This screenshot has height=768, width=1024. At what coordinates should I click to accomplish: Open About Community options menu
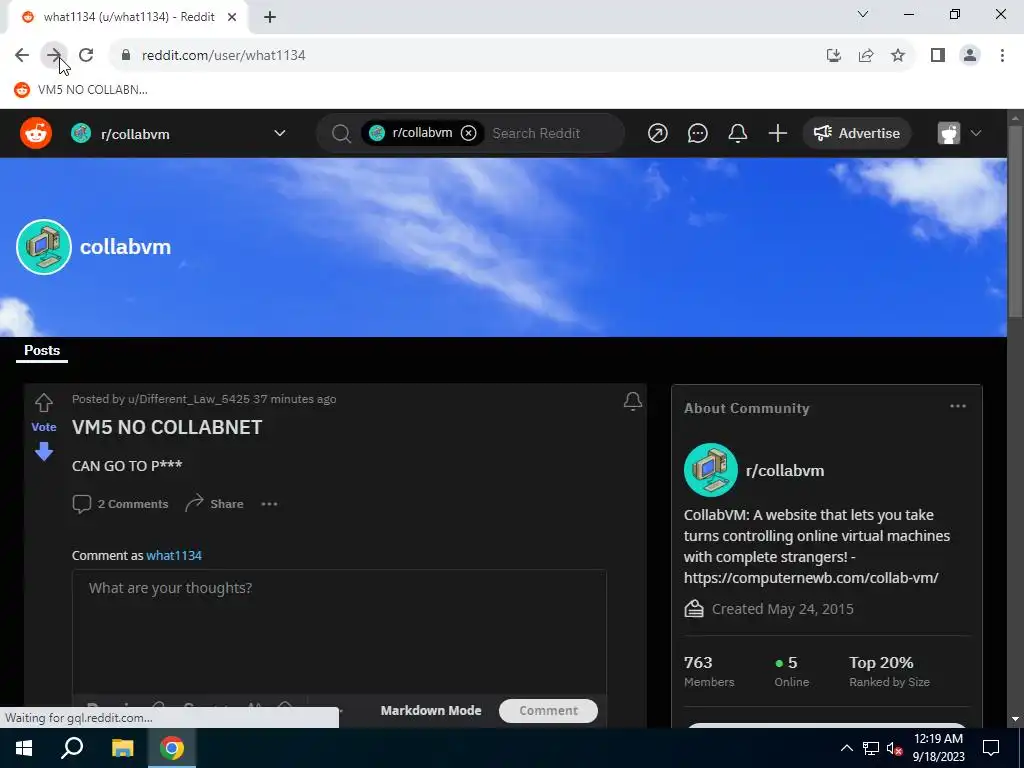pyautogui.click(x=957, y=406)
